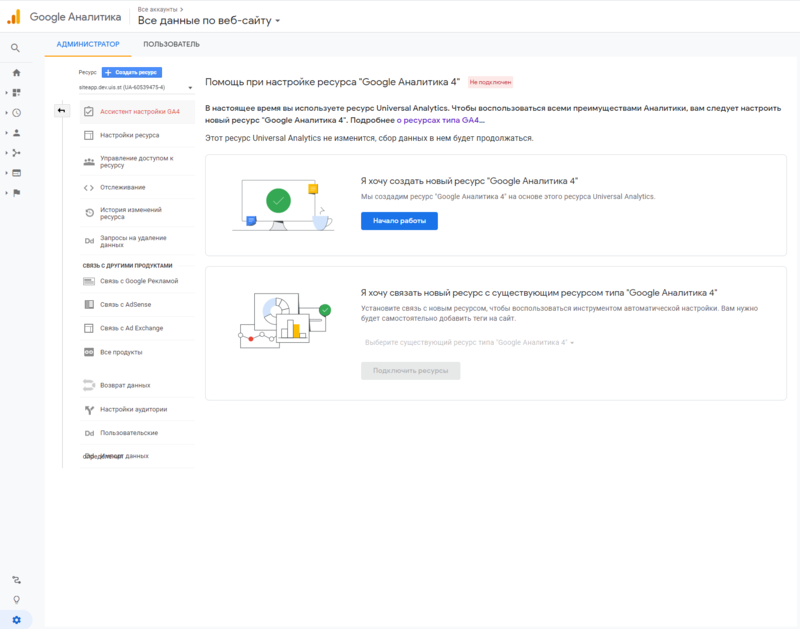Open the о ресурсах типа GA4 link

coord(440,120)
